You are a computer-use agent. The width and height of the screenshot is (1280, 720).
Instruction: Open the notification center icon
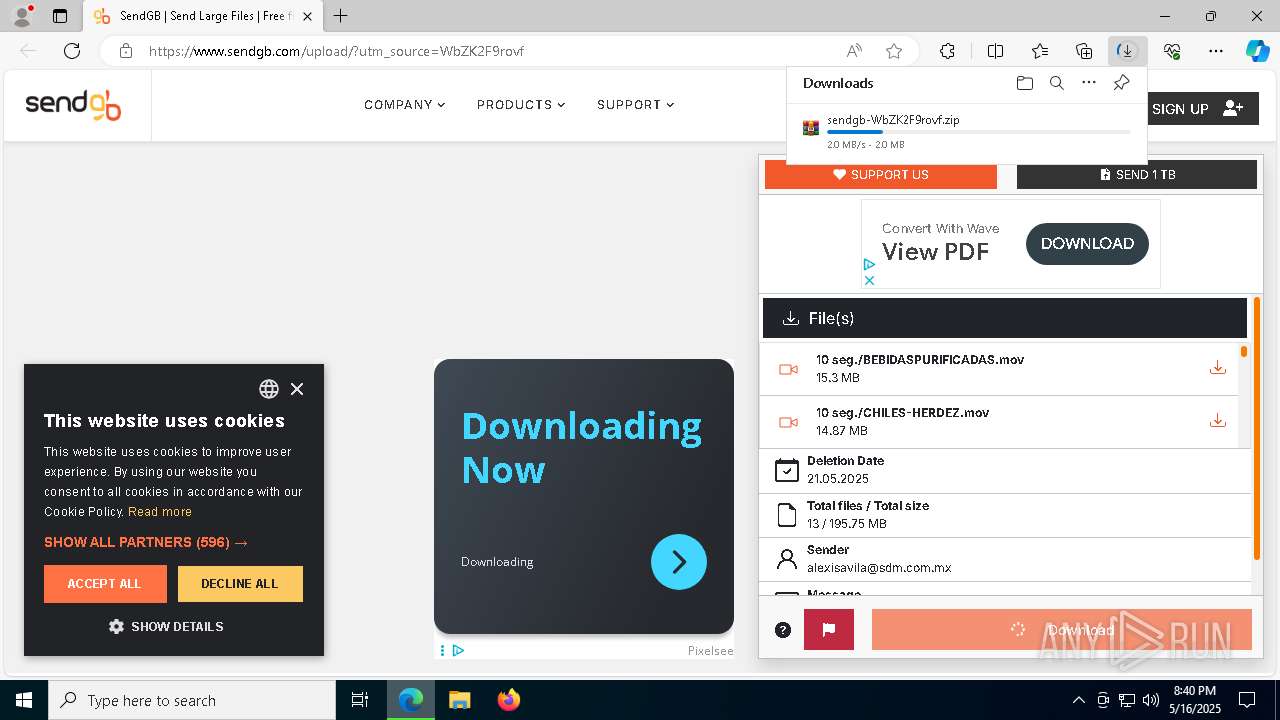tap(1247, 700)
